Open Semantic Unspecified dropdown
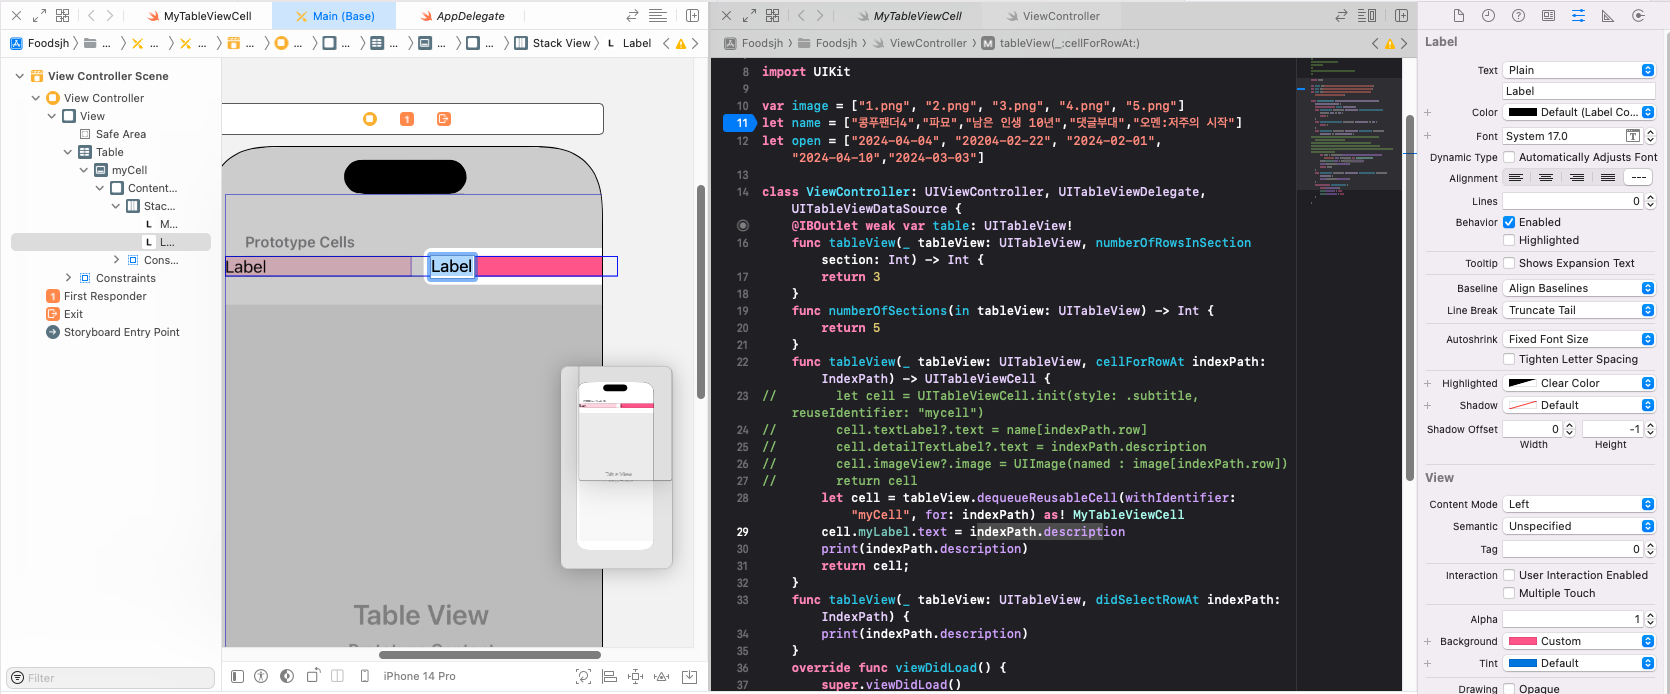 pos(1579,526)
